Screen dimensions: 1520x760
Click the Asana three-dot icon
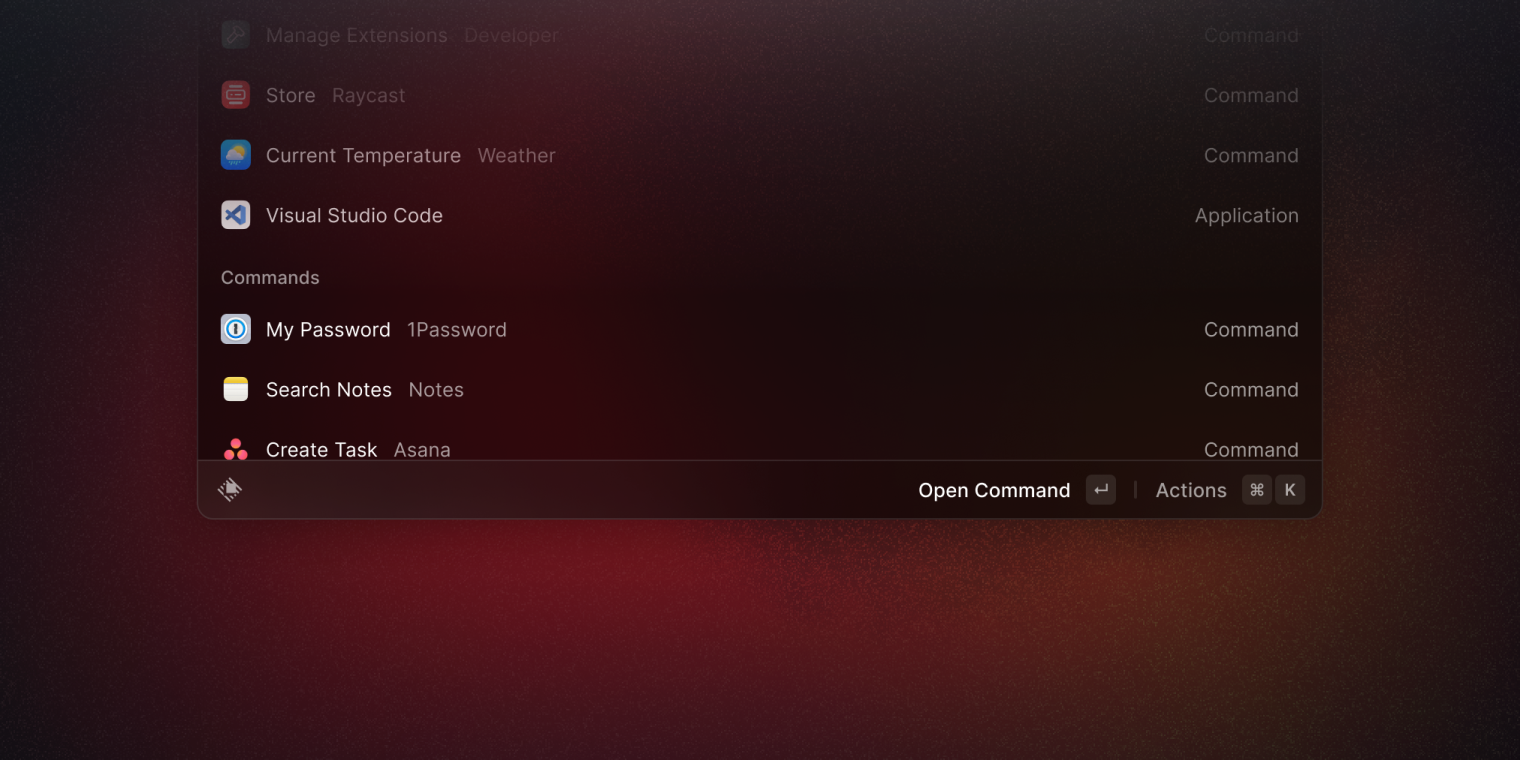point(235,449)
